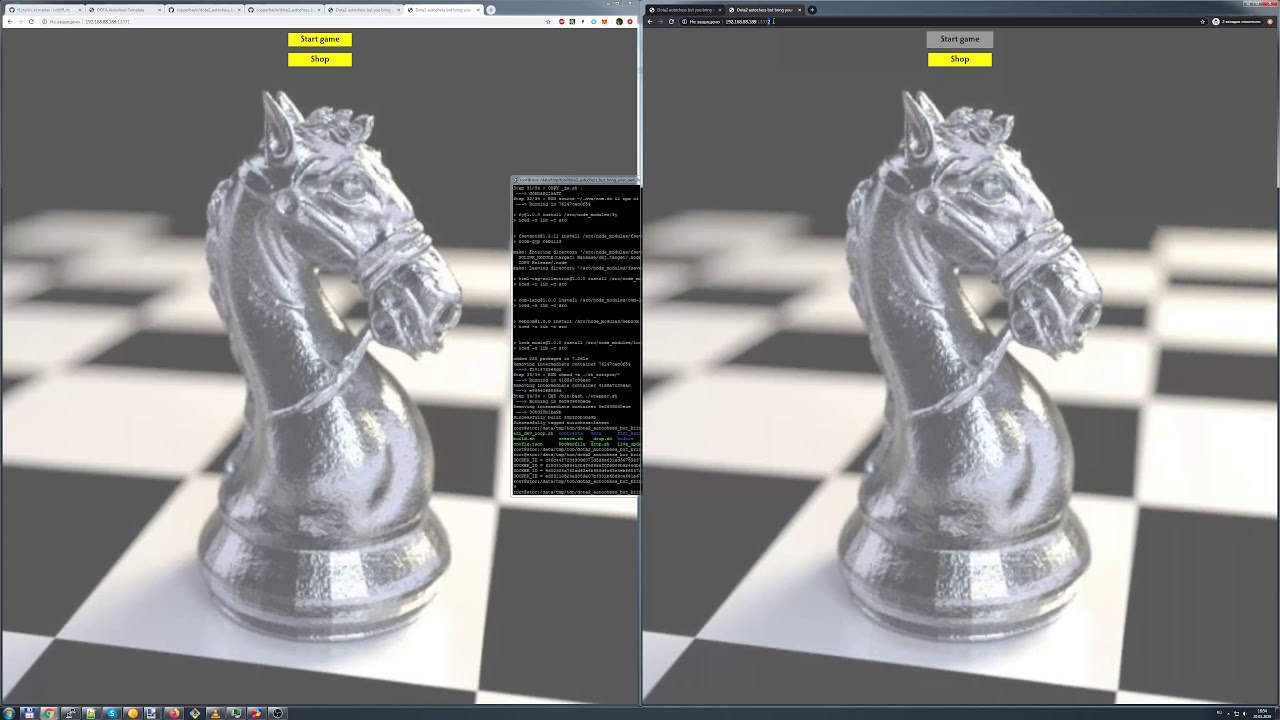Click the MetaMask fox extension icon
Viewport: 1280px width, 720px height.
604,21
